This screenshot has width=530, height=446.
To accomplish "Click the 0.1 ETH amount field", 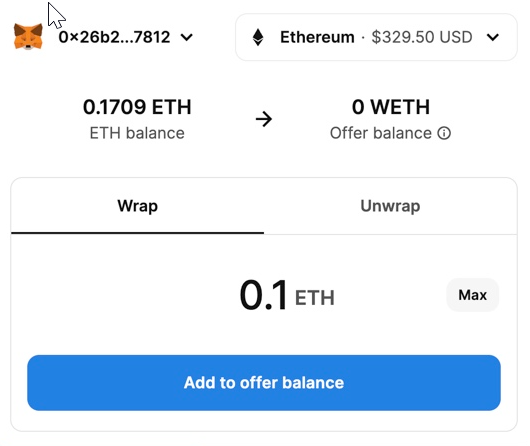I will (x=263, y=295).
